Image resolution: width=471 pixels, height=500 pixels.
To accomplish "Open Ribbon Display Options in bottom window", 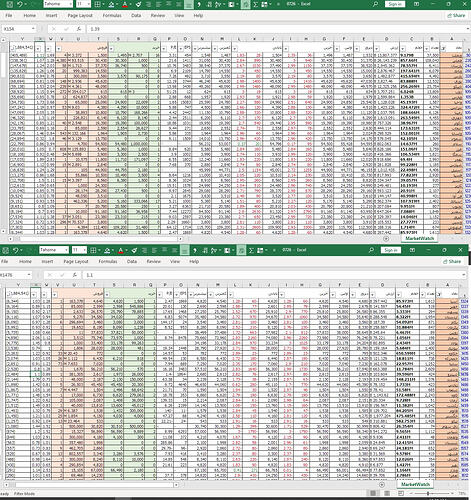I will point(412,250).
